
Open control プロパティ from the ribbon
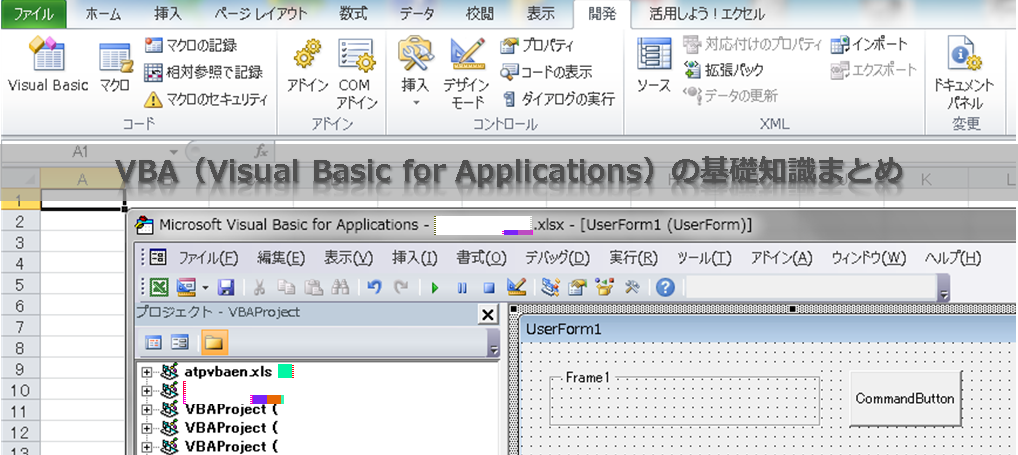click(x=538, y=45)
